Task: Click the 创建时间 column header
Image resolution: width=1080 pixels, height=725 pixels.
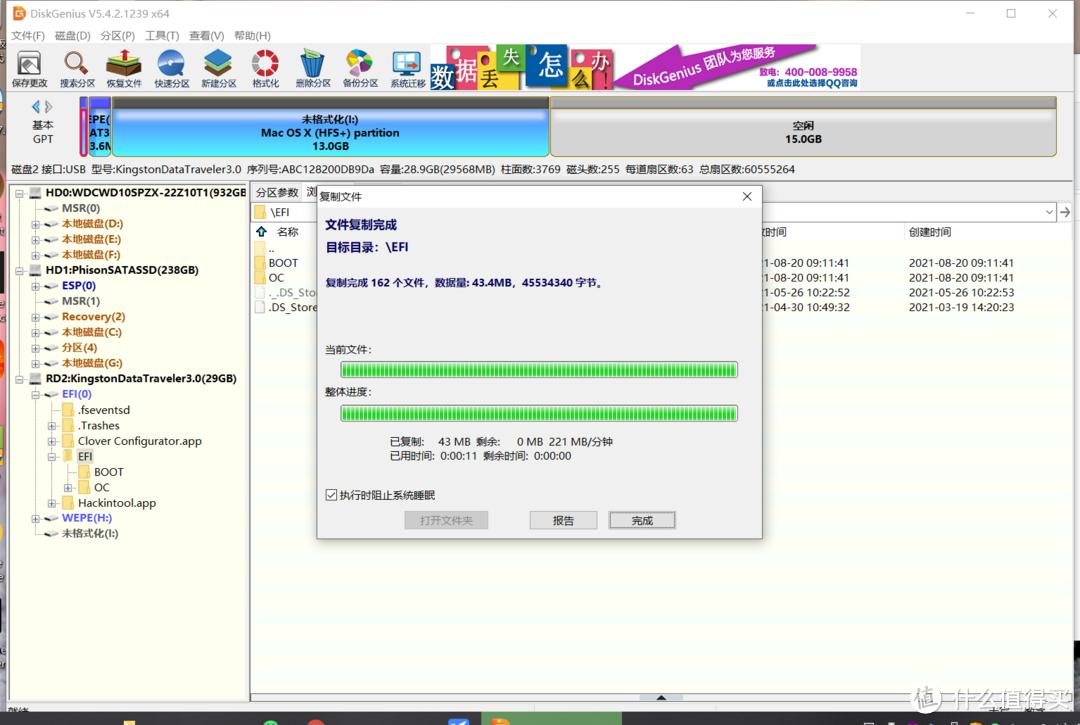Action: 930,232
